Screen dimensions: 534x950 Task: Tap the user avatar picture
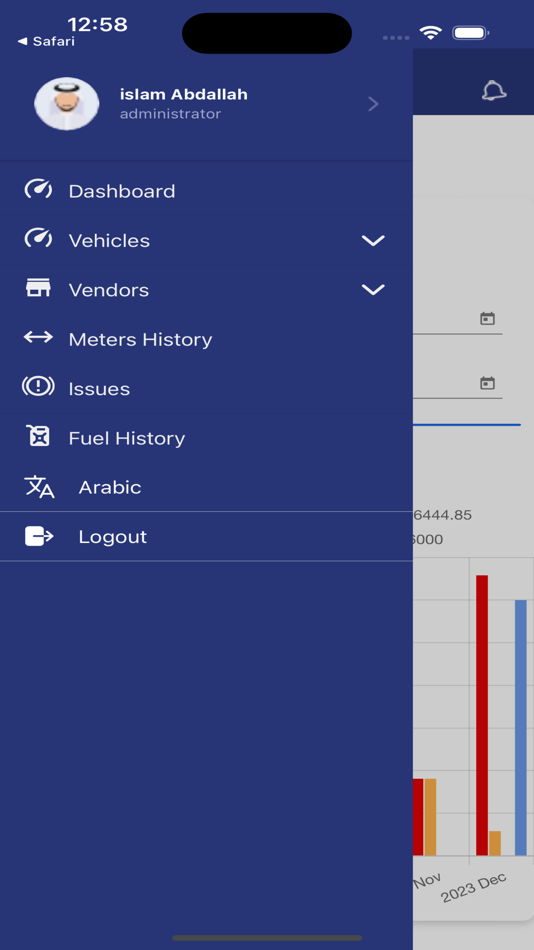pos(67,104)
